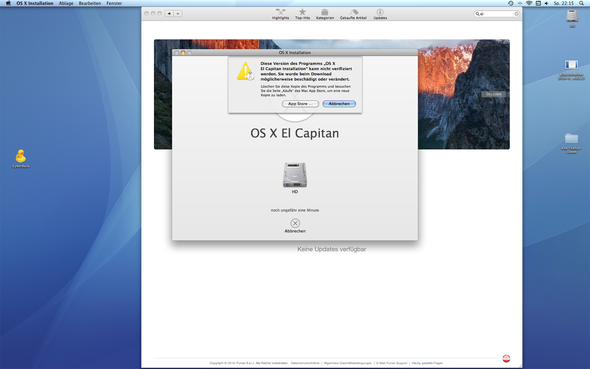
Task: Open Top-Hits in the App Store toolbar
Action: (302, 14)
